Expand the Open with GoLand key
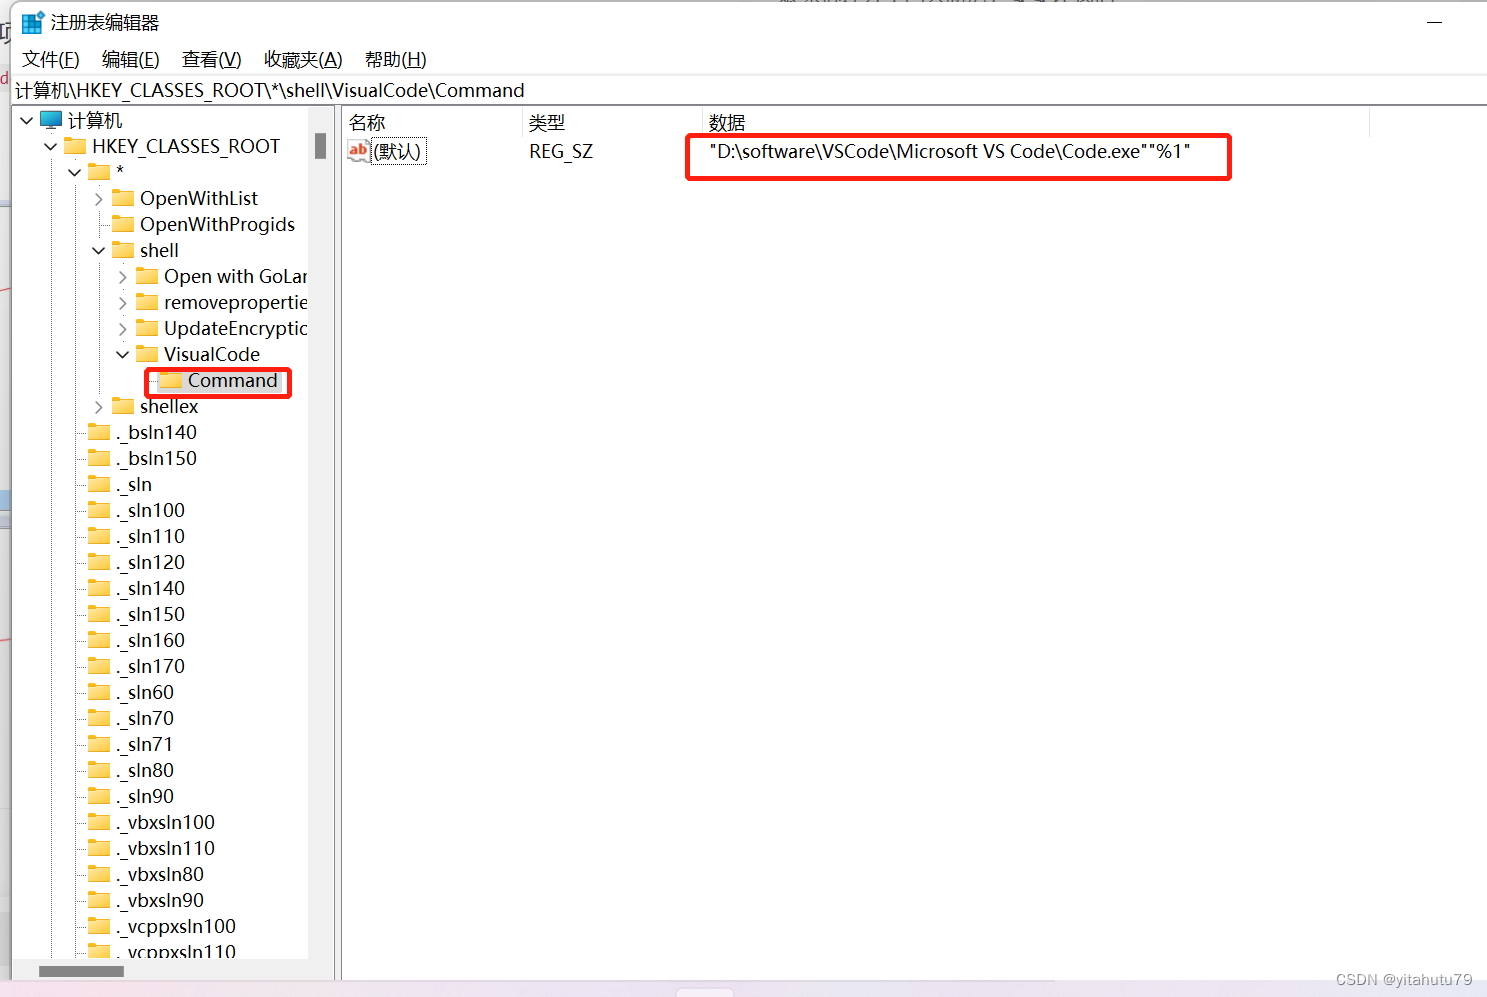The width and height of the screenshot is (1487, 997). tap(123, 277)
